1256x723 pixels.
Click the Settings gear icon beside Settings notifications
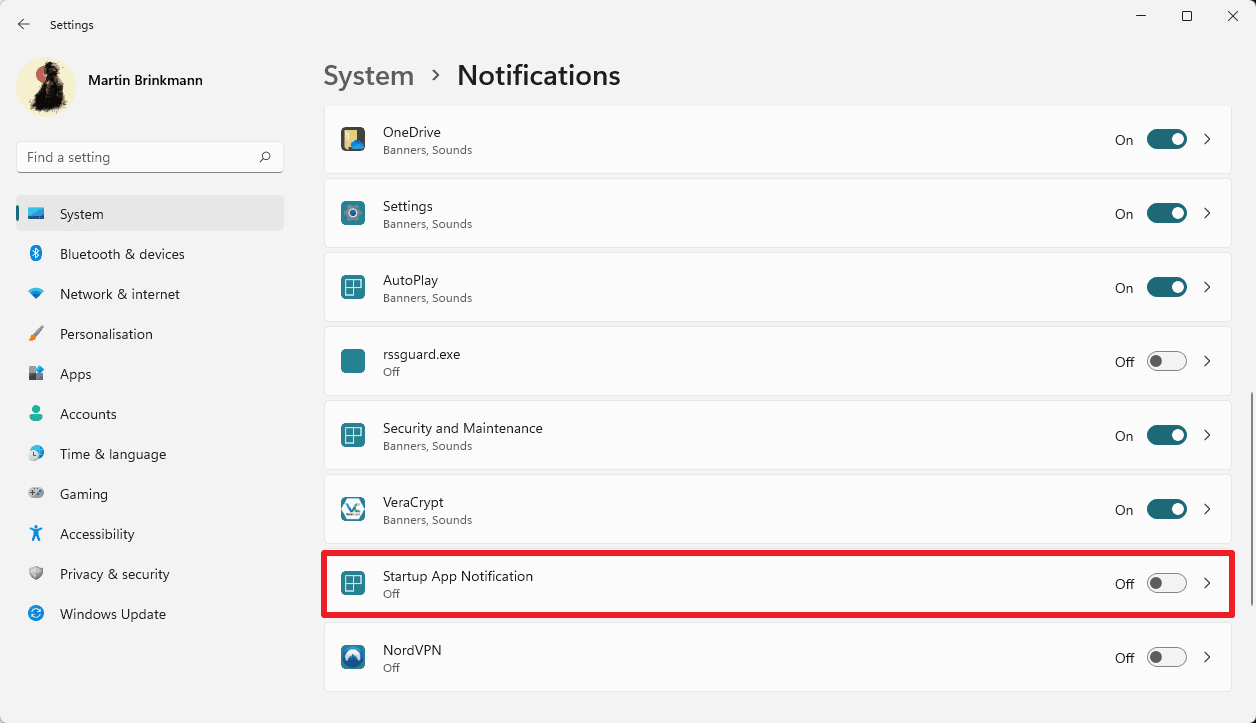point(353,213)
